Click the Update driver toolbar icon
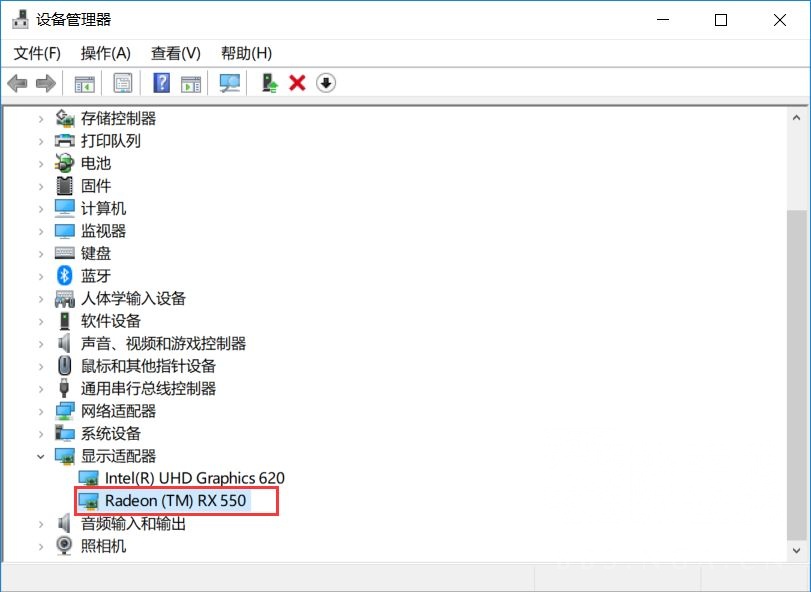This screenshot has height=592, width=811. click(269, 83)
